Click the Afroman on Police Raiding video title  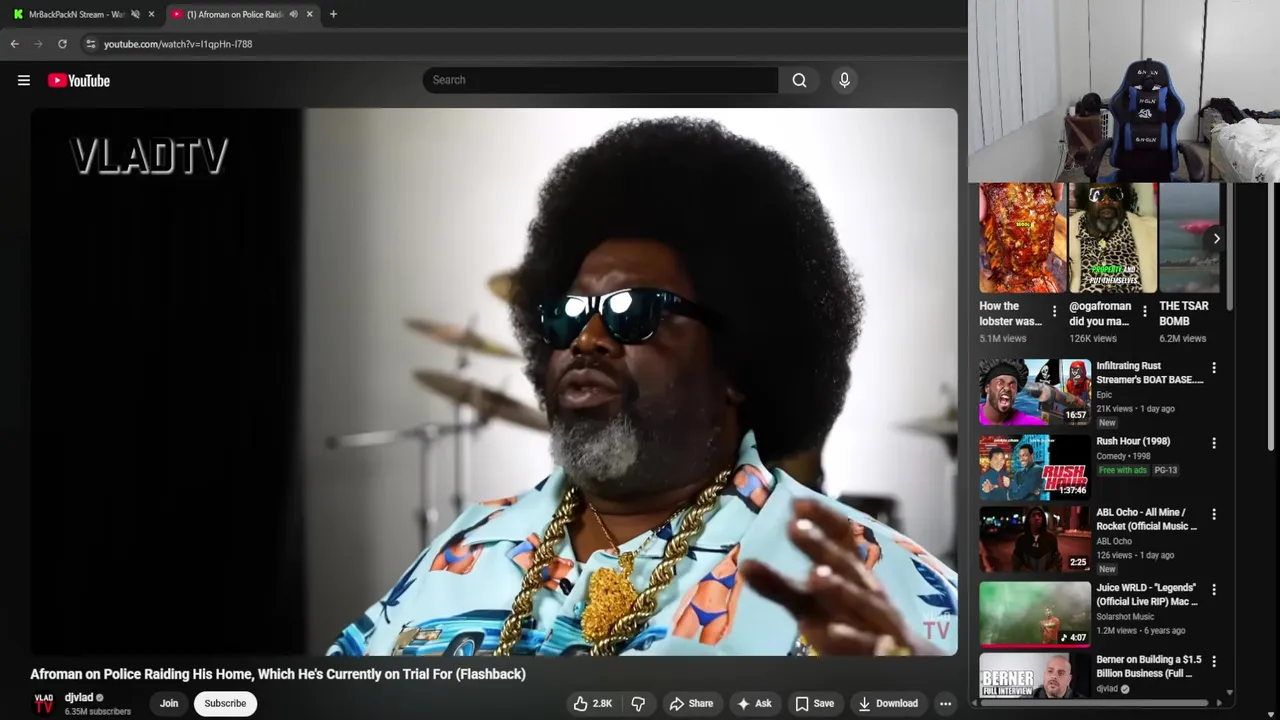click(x=278, y=674)
